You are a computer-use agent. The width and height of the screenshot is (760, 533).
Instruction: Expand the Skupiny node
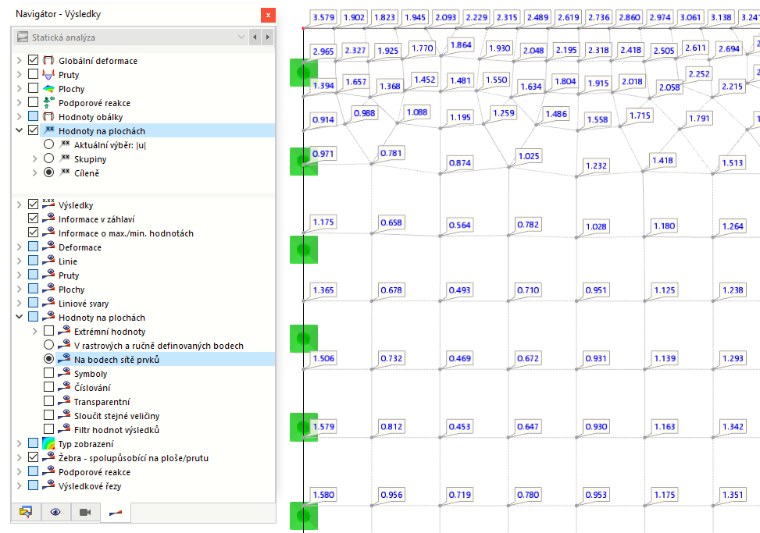[x=34, y=158]
